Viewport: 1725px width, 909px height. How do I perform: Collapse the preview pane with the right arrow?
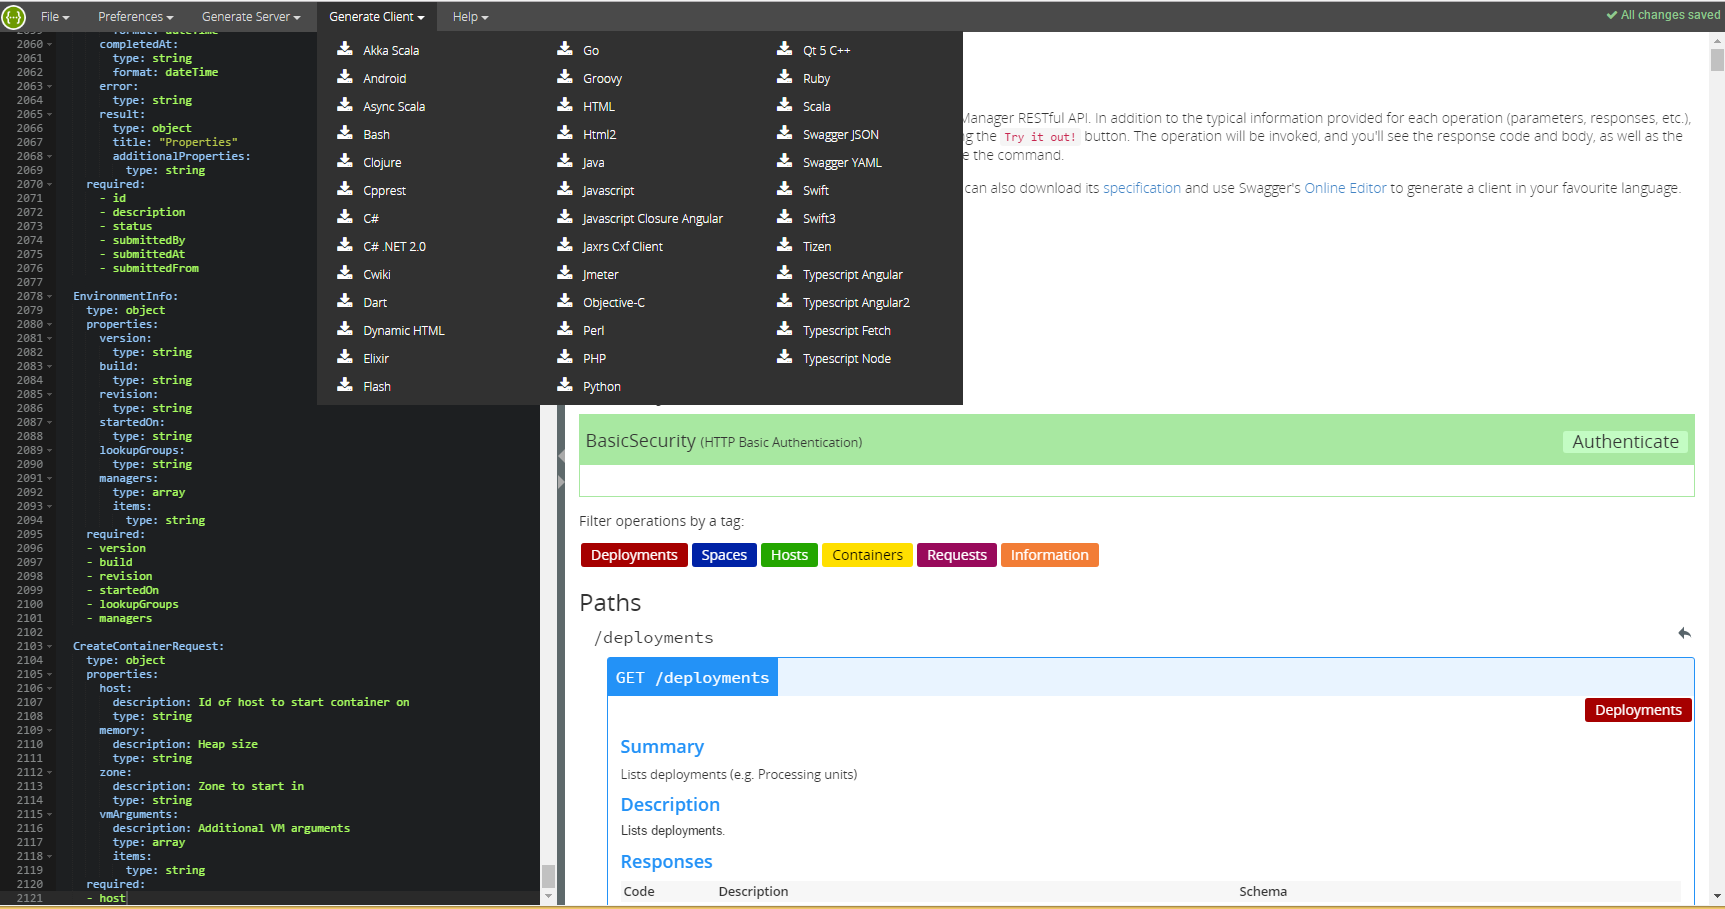[561, 482]
